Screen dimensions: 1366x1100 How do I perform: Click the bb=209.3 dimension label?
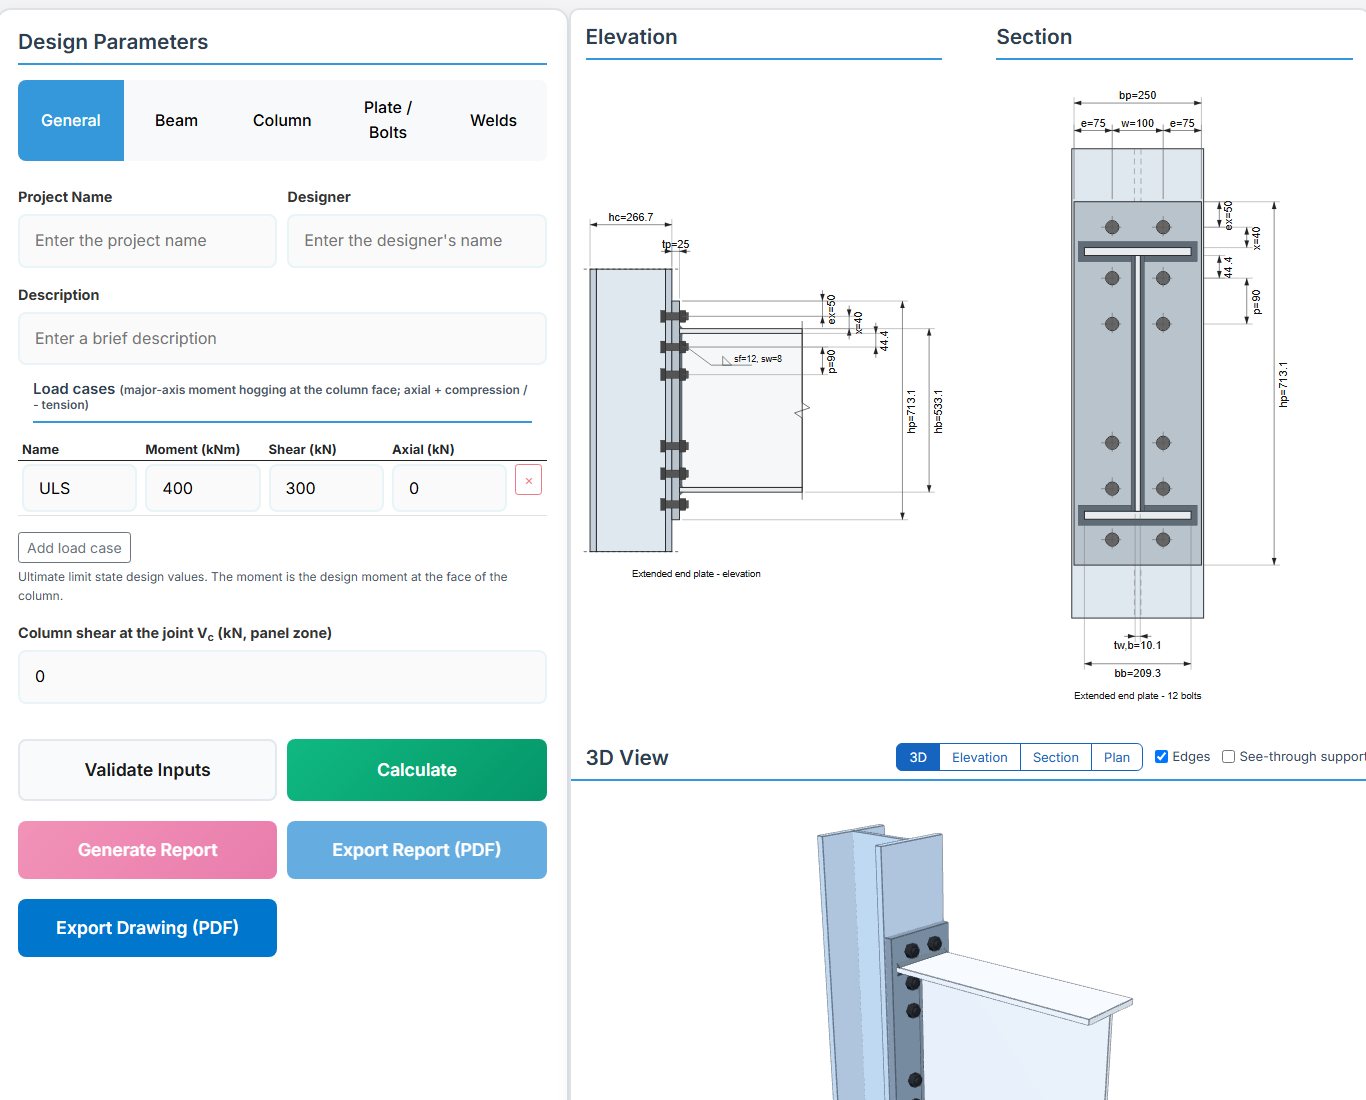tap(1137, 673)
